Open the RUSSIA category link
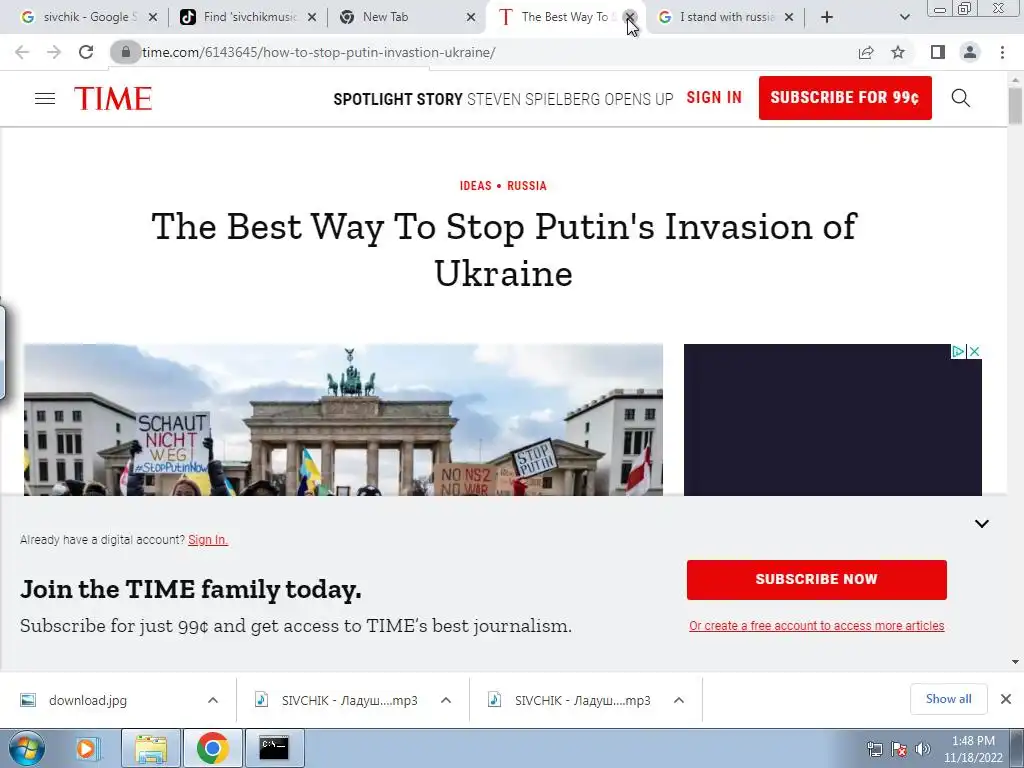Viewport: 1024px width, 768px height. (x=526, y=185)
